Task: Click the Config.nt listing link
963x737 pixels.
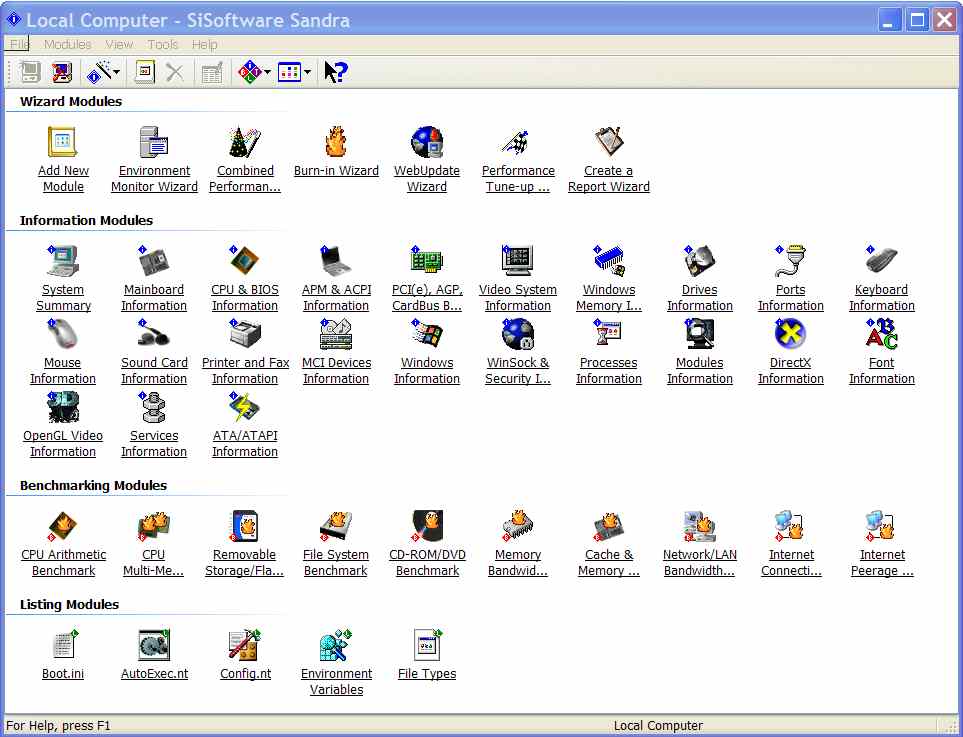Action: tap(245, 674)
